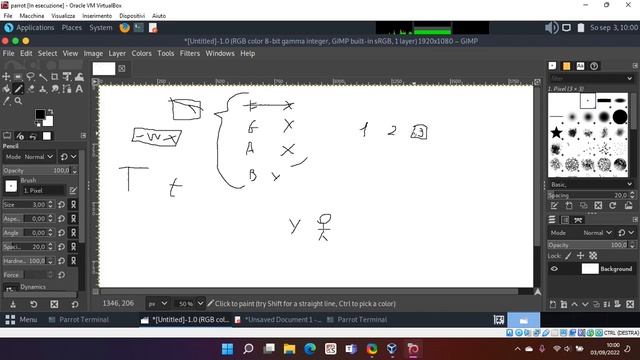640x360 pixels.
Task: Swap foreground and background colors
Action: tap(50, 111)
